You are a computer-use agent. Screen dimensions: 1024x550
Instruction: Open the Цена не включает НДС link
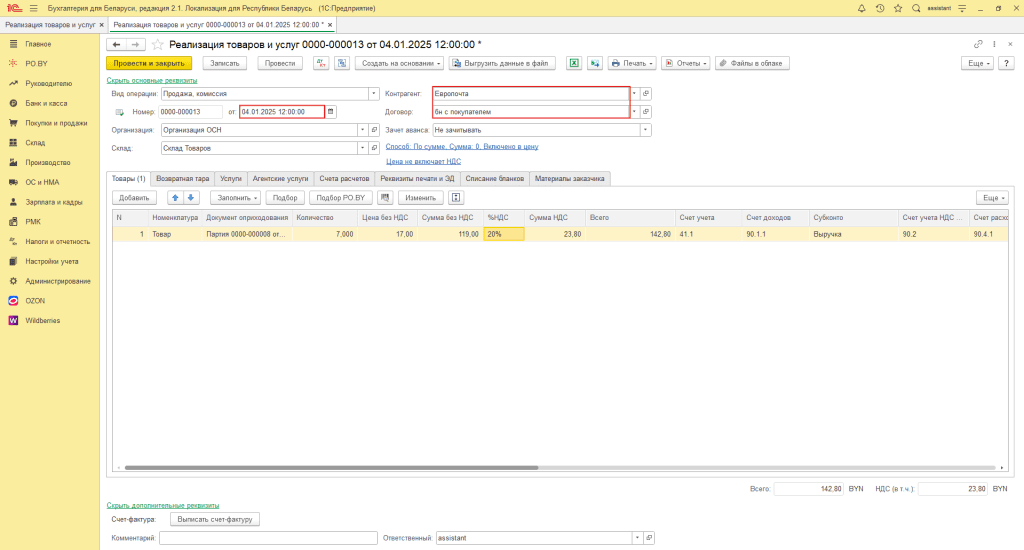pyautogui.click(x=423, y=161)
